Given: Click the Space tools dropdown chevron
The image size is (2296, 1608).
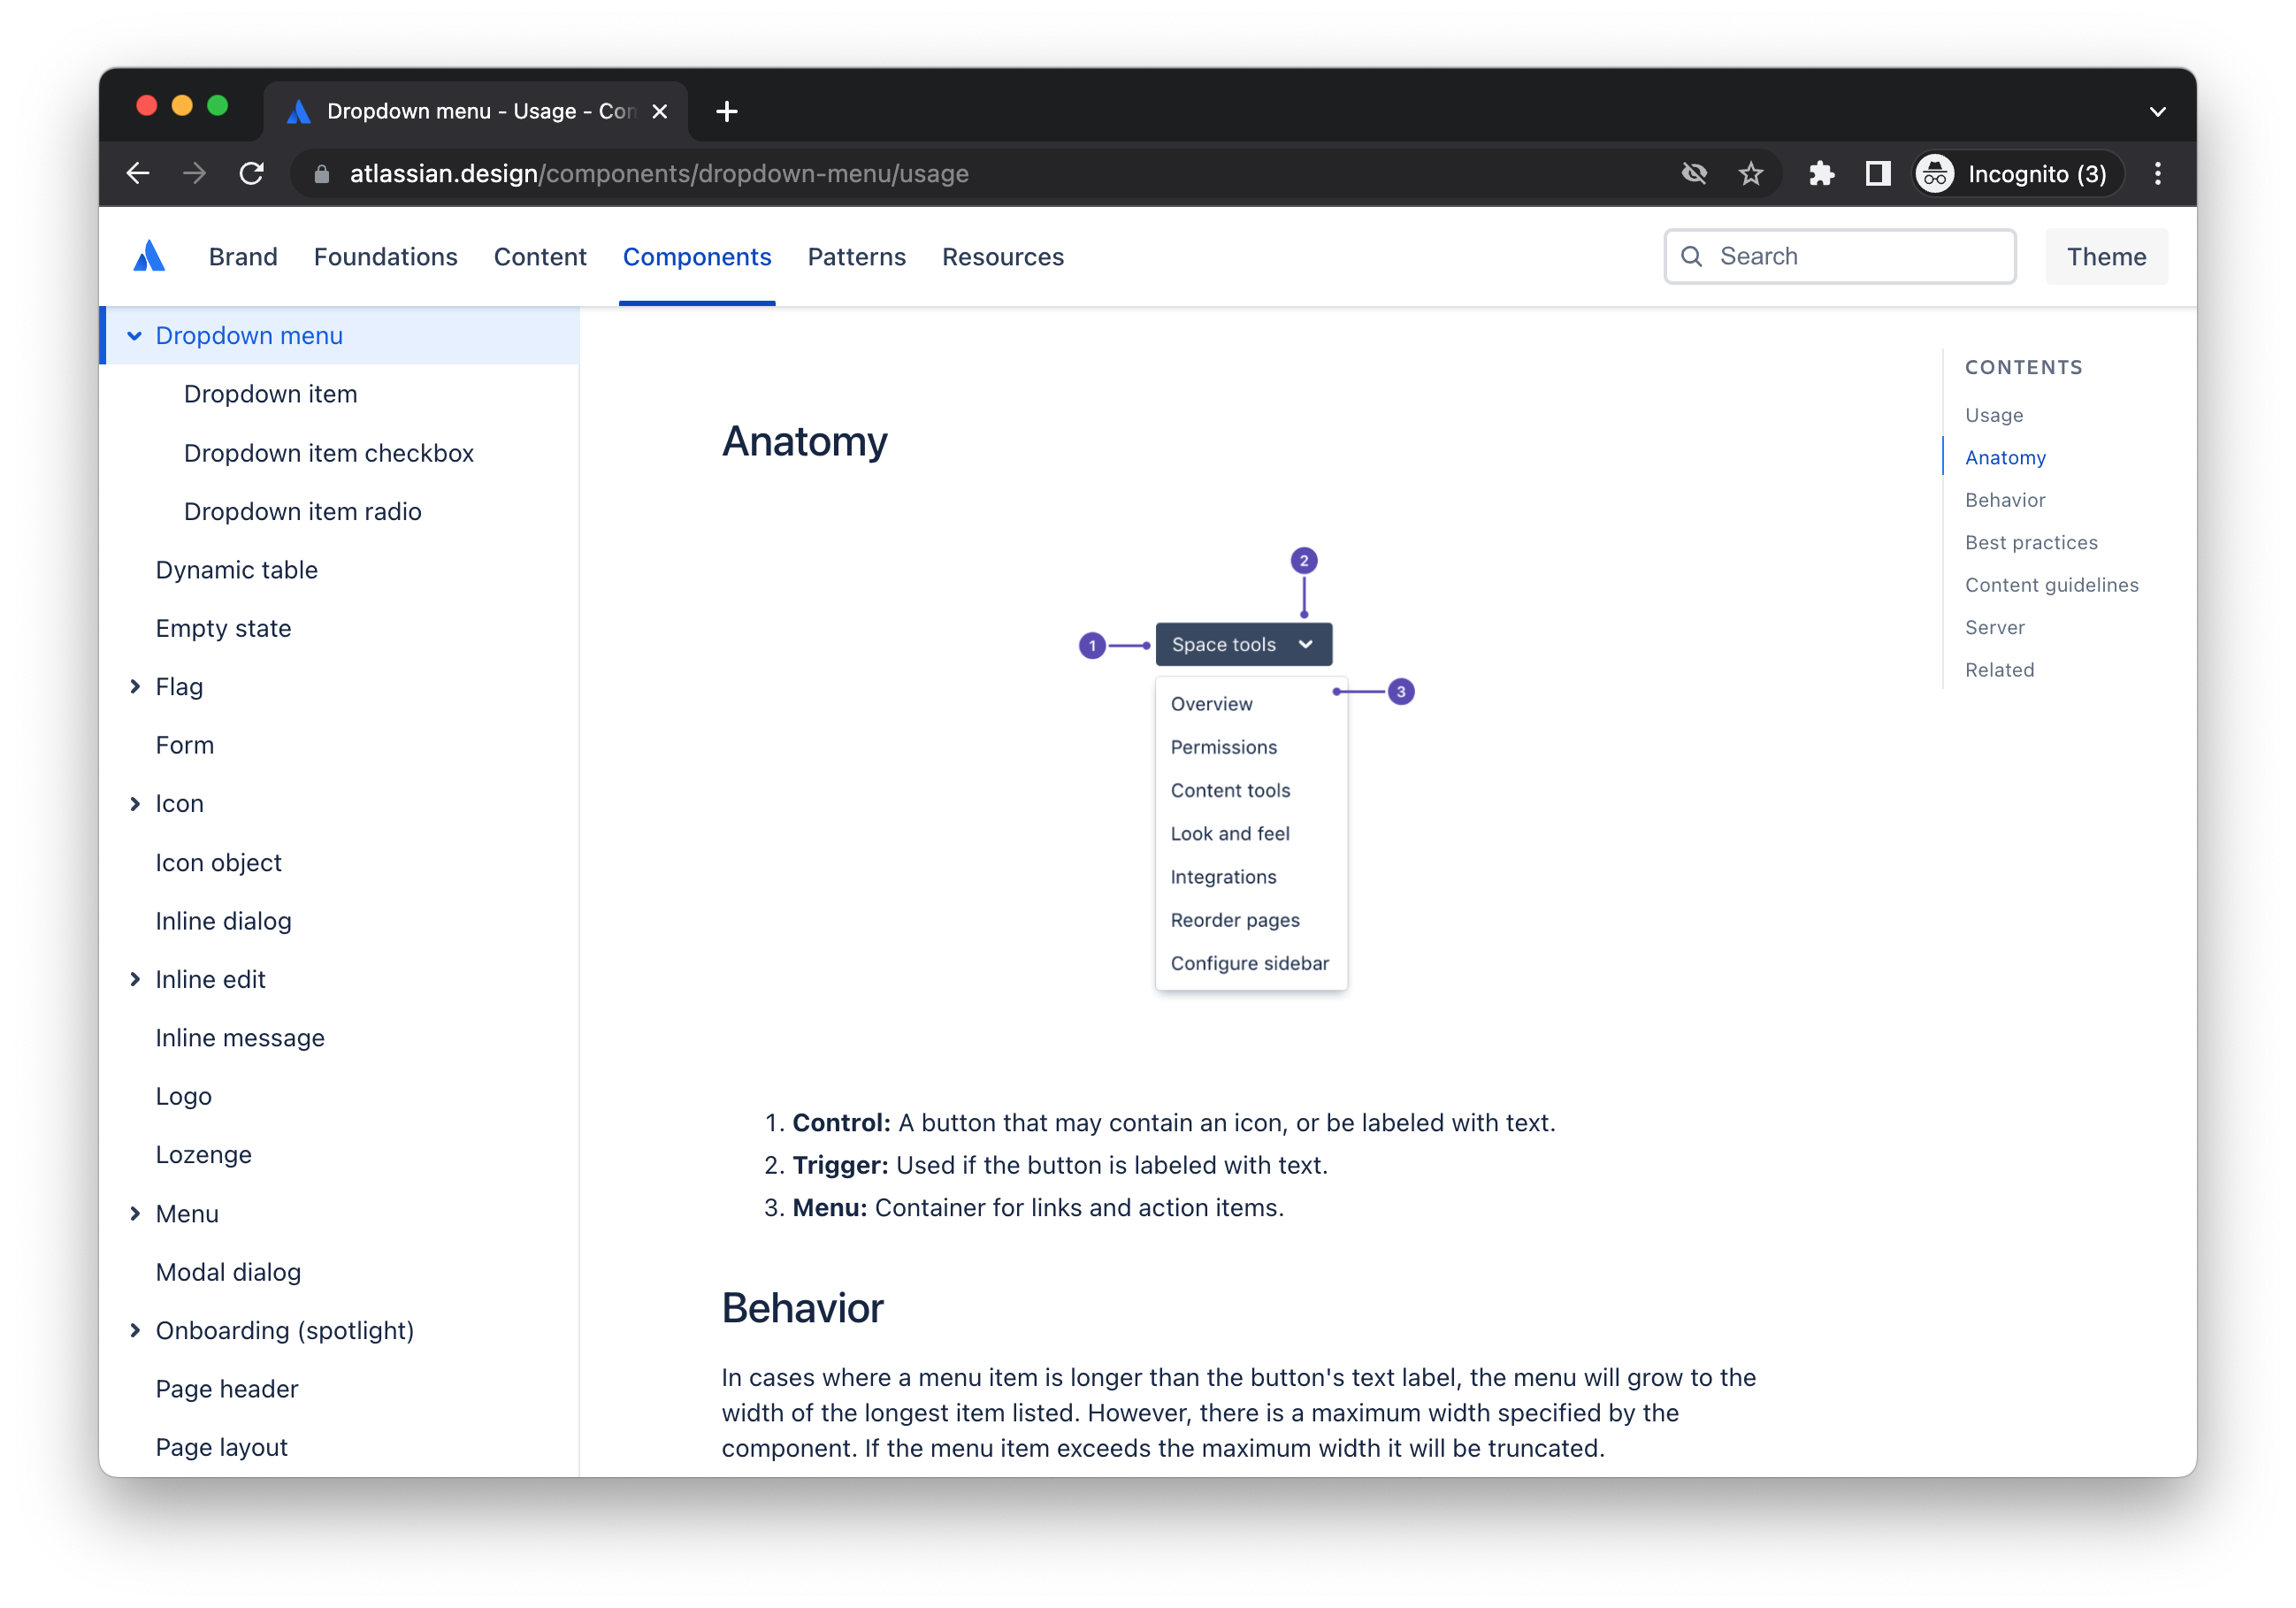Looking at the screenshot, I should point(1305,644).
